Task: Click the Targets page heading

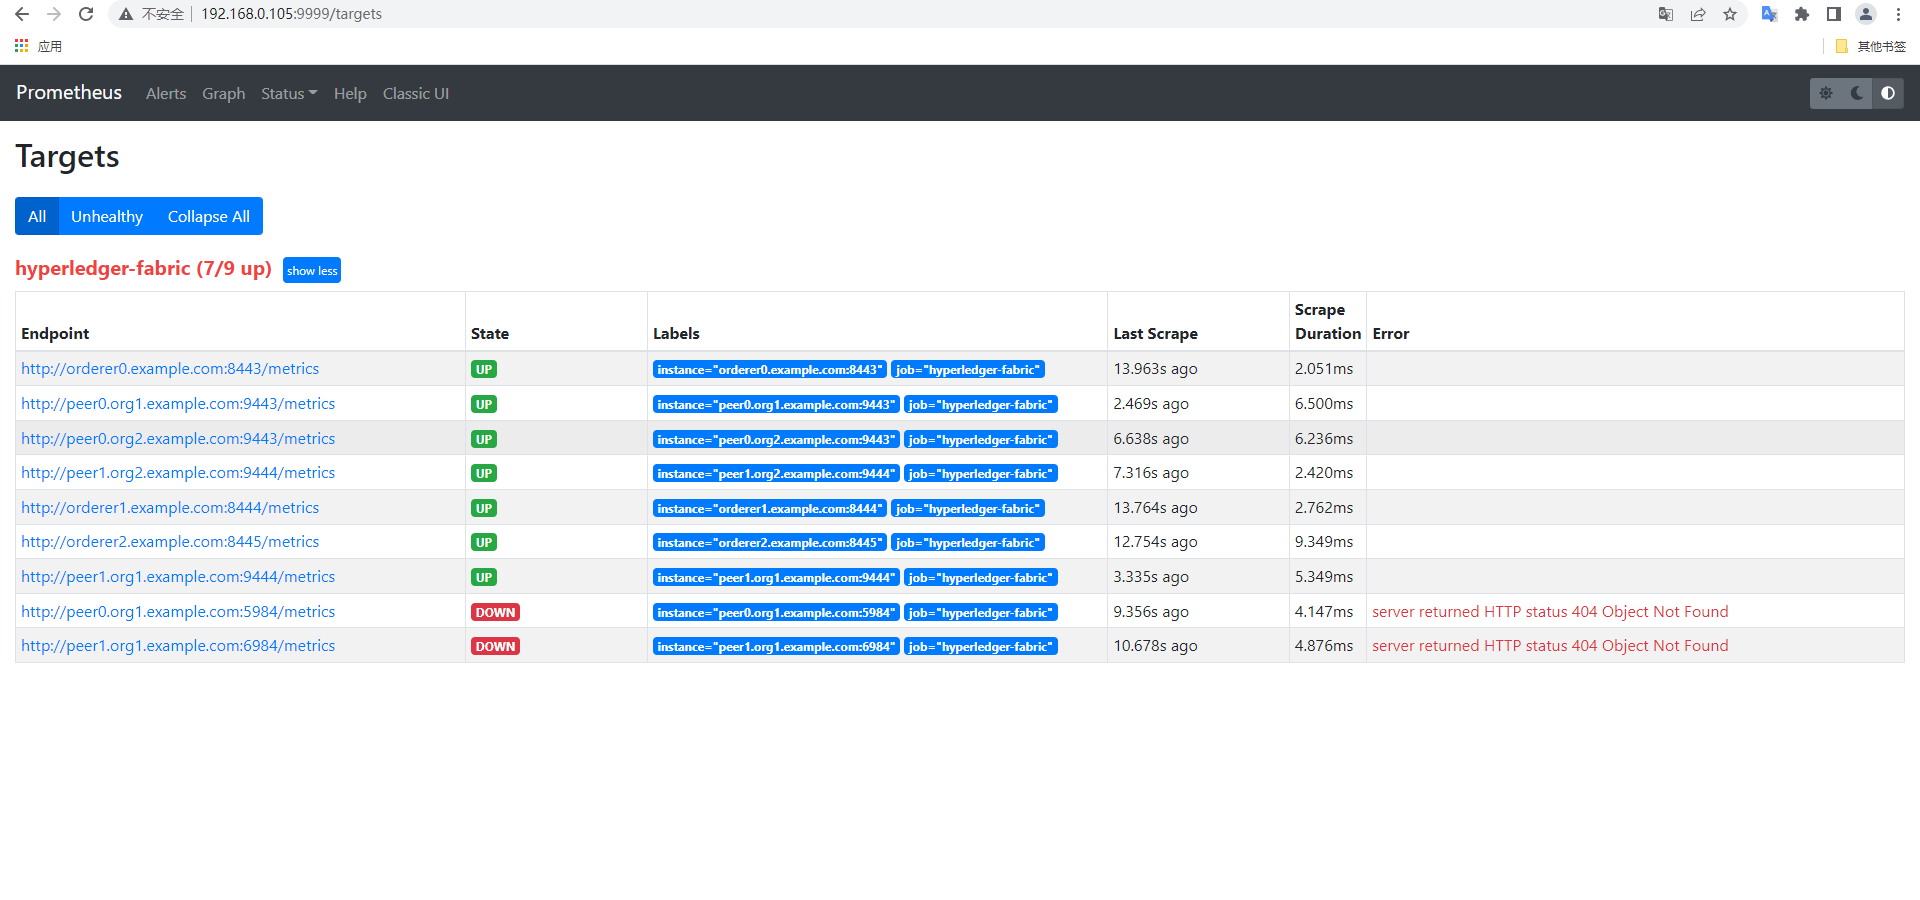Action: [x=67, y=157]
